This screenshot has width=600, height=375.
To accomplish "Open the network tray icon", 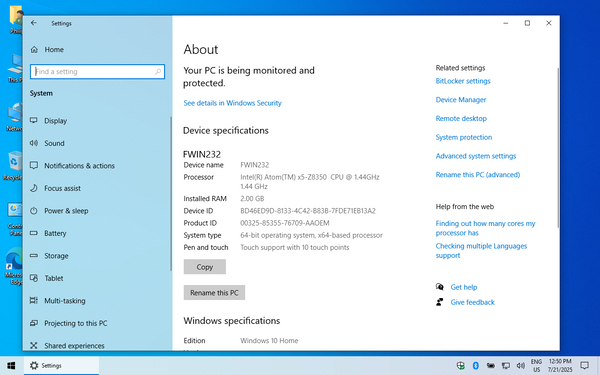I will (506, 365).
